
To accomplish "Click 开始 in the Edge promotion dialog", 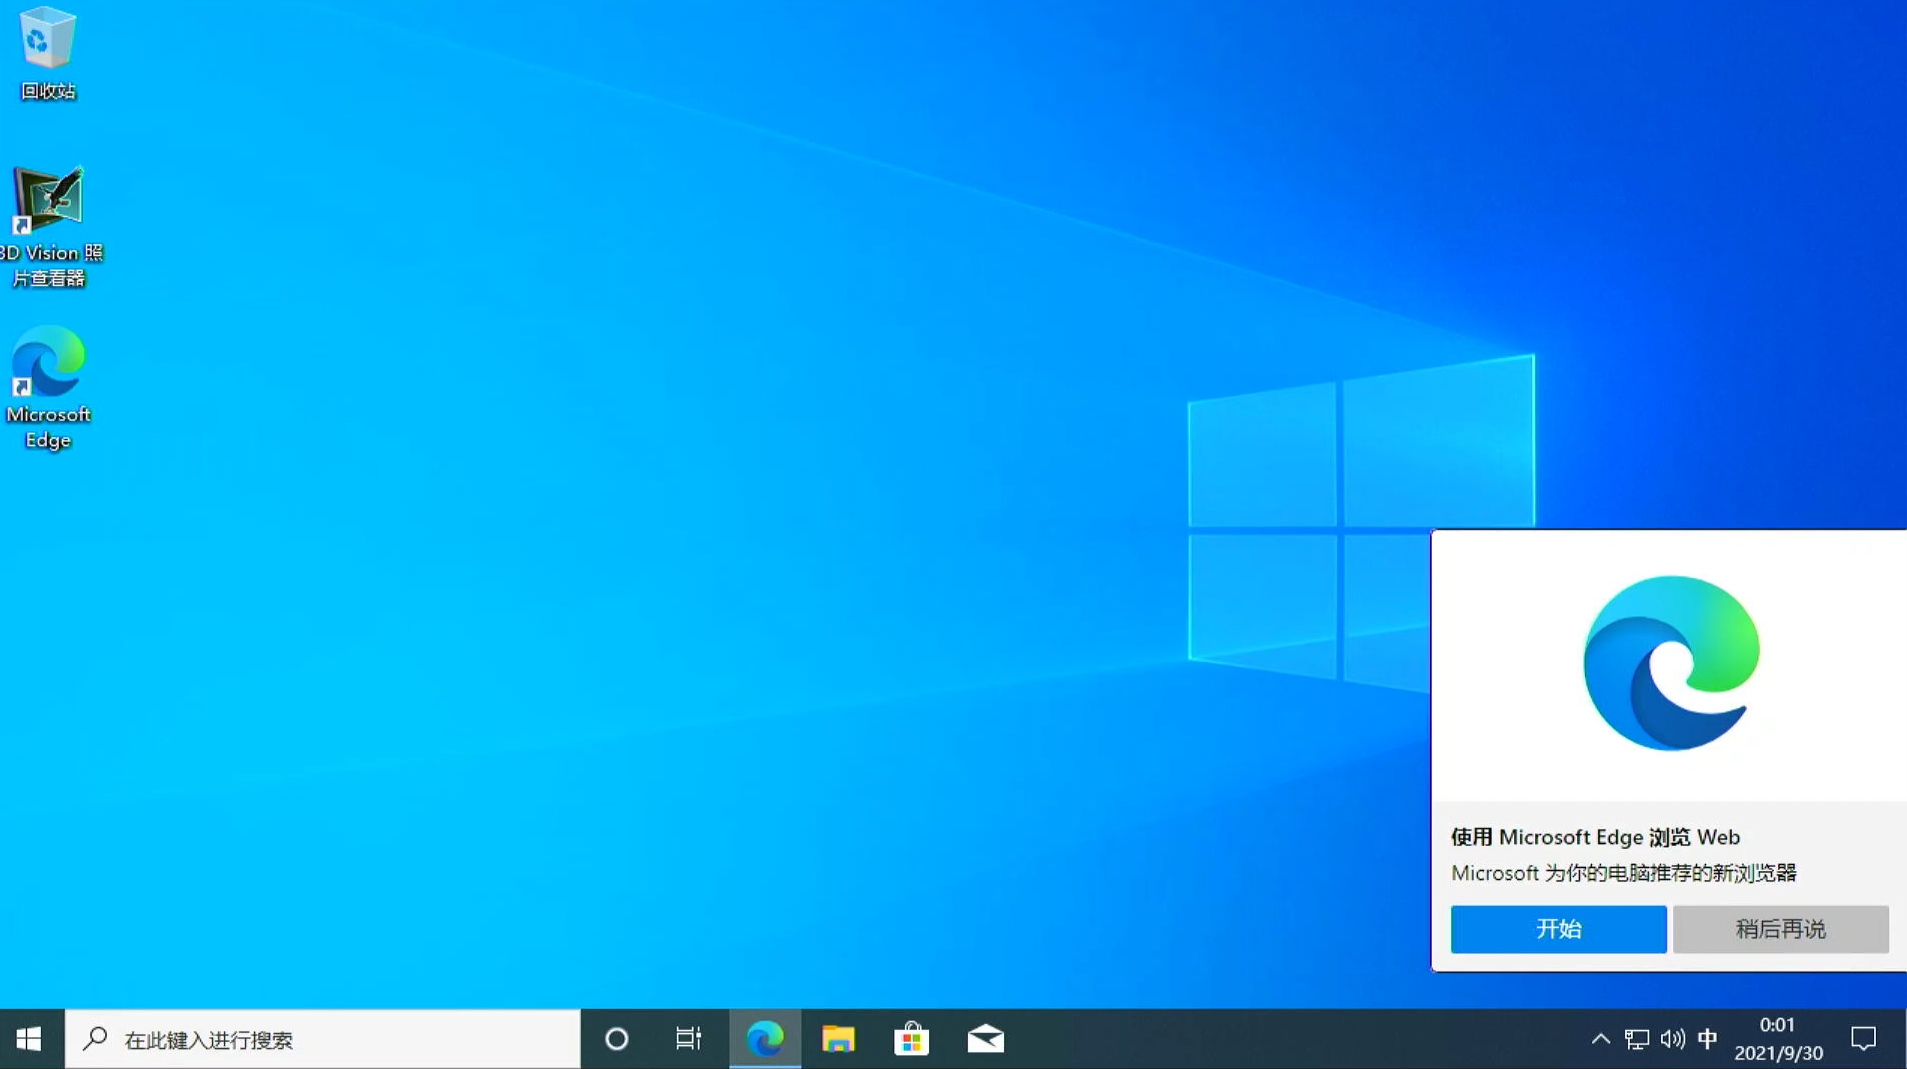I will 1557,929.
